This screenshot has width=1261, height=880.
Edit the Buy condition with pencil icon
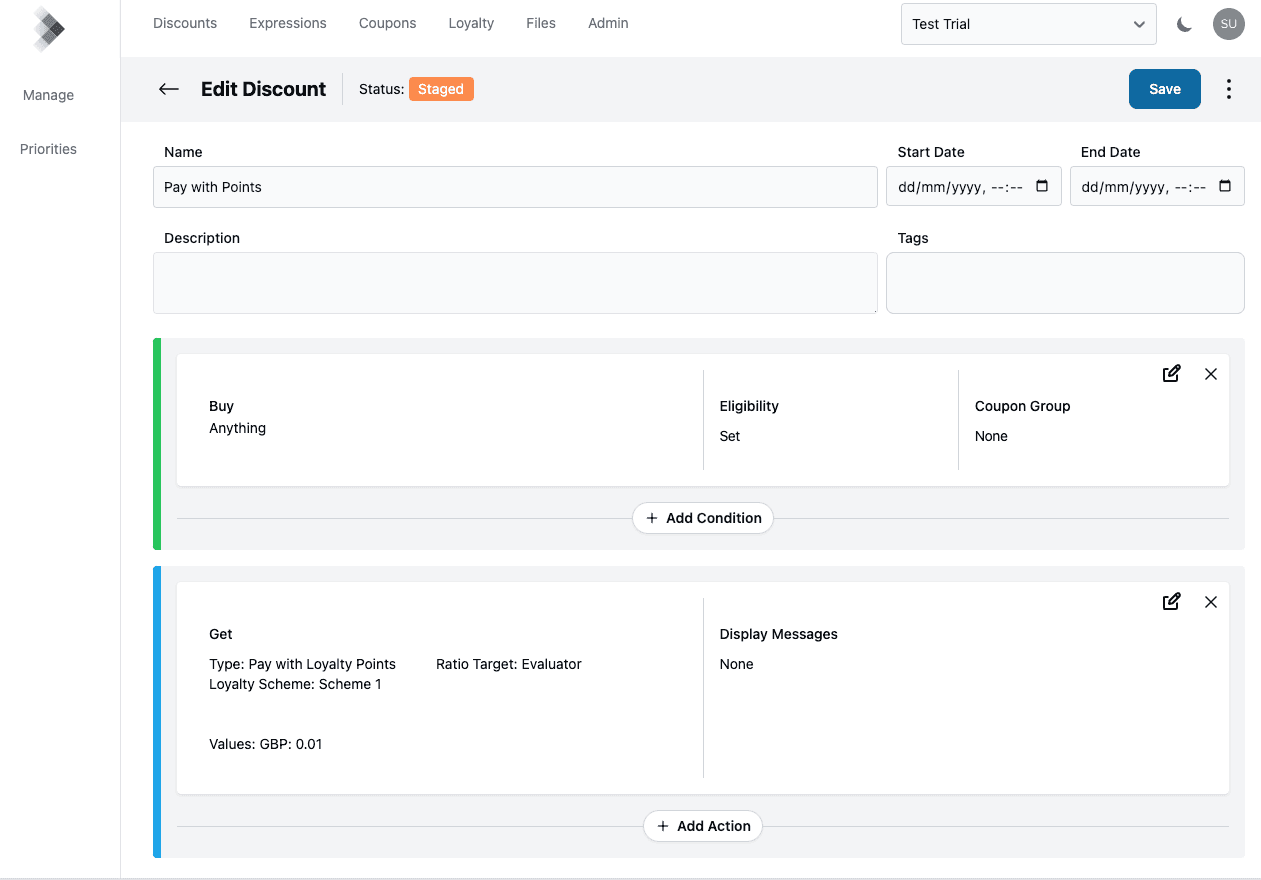1171,374
